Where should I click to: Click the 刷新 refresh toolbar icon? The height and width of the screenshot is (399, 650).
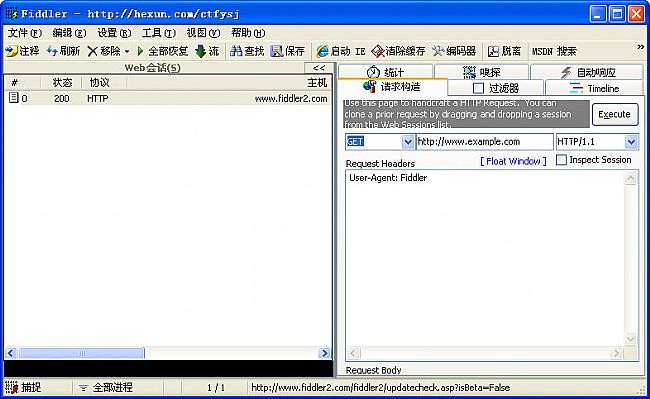tap(52, 51)
